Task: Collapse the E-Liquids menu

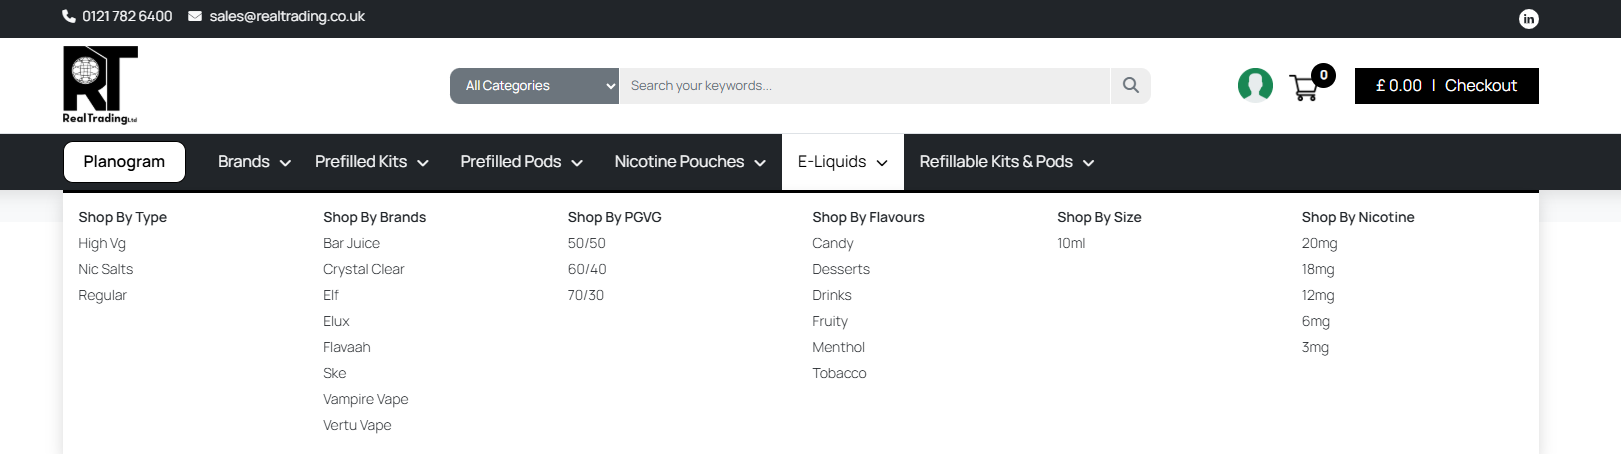Action: pyautogui.click(x=843, y=162)
